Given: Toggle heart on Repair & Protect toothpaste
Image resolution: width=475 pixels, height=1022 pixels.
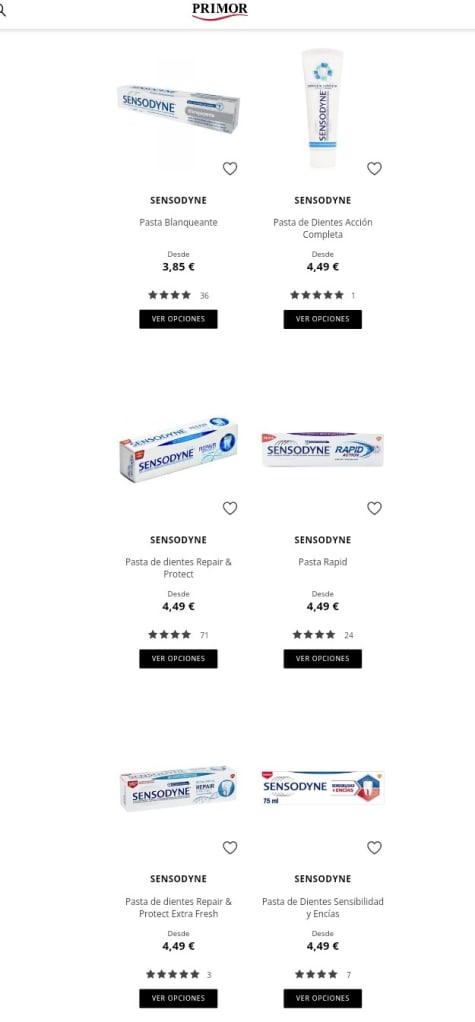Looking at the screenshot, I should (230, 508).
